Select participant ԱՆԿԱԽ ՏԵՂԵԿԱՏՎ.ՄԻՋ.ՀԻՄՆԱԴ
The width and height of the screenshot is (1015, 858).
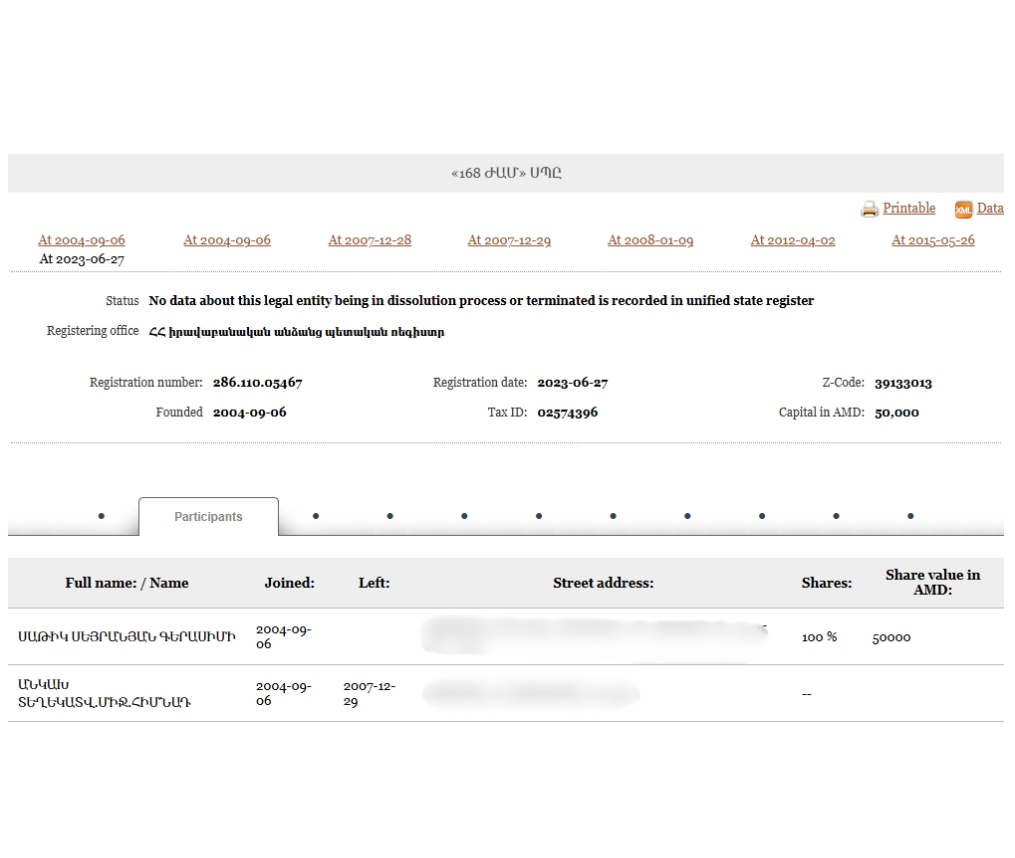coord(105,694)
